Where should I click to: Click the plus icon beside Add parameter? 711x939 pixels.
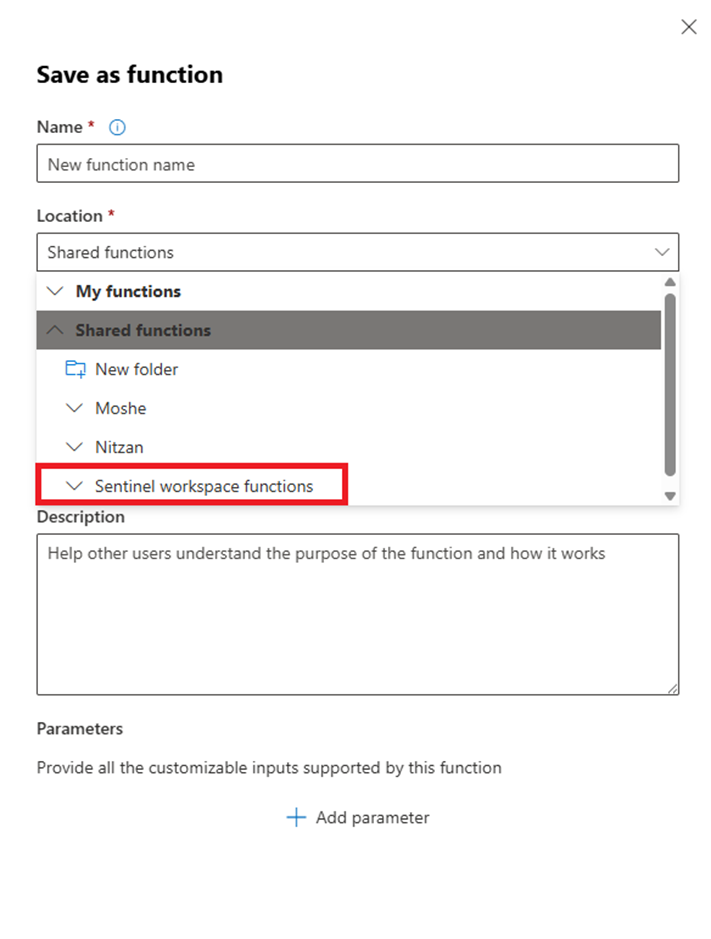click(x=296, y=818)
